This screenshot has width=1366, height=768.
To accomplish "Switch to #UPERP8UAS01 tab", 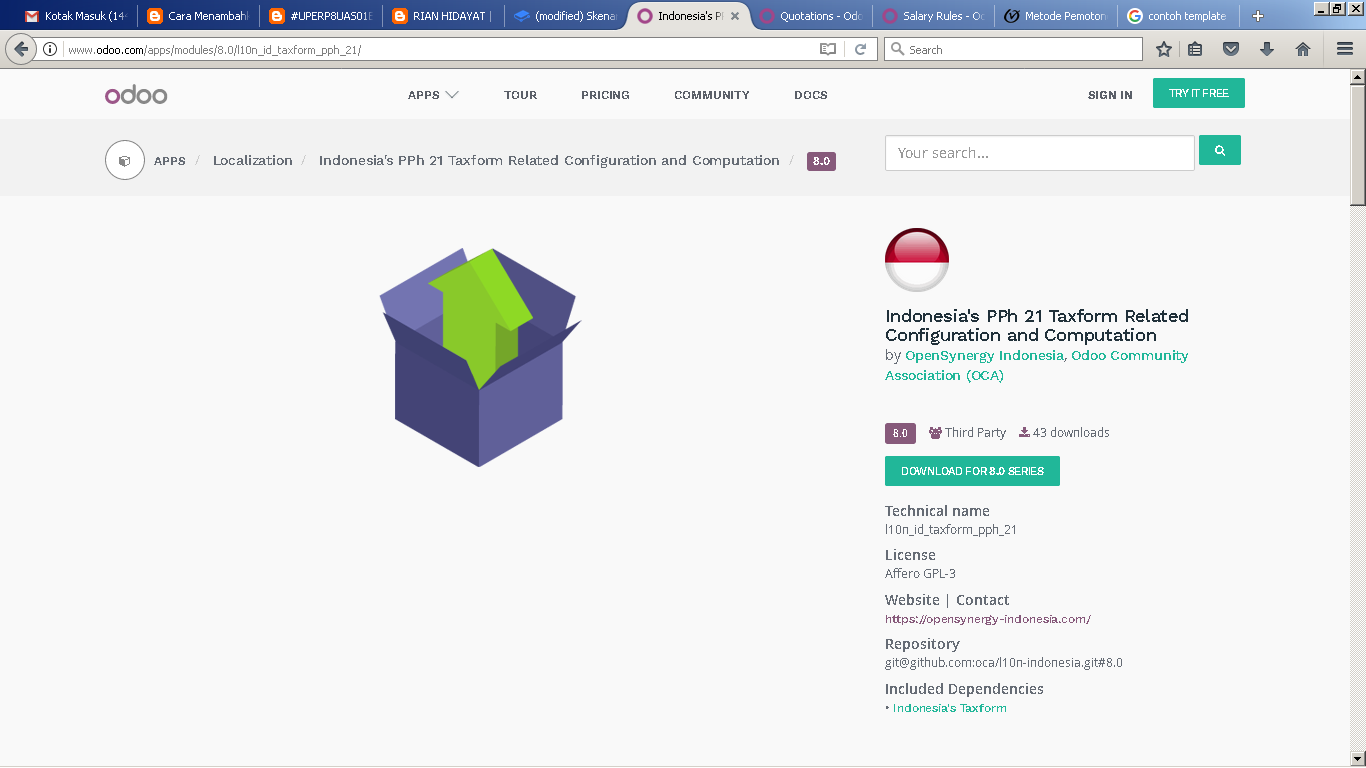I will click(321, 16).
